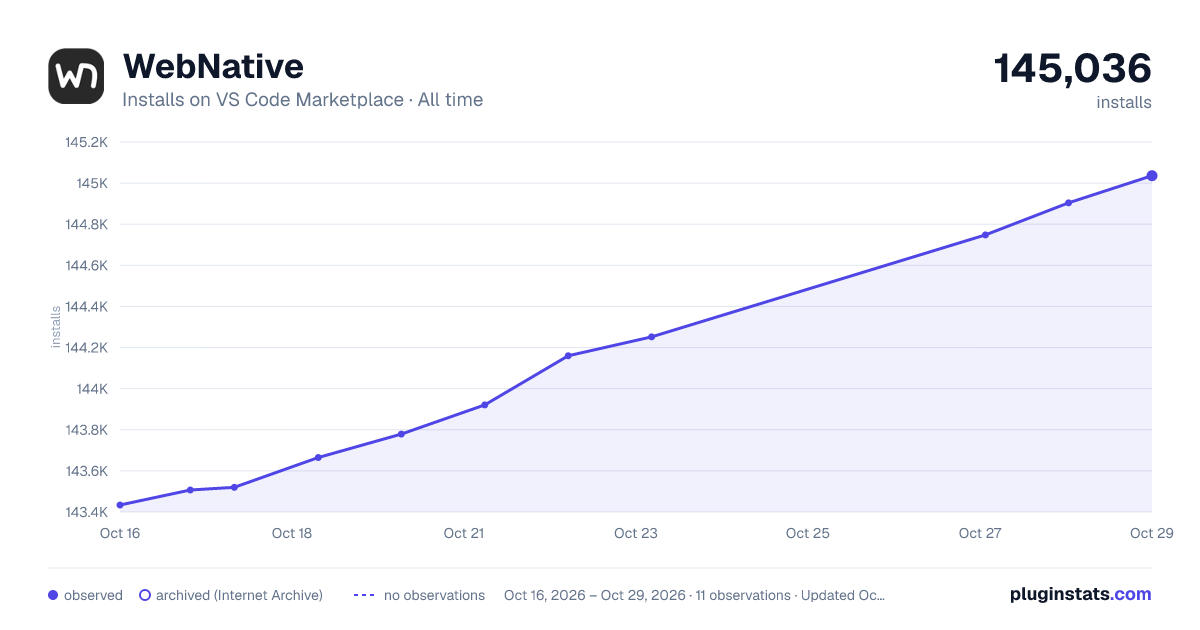This screenshot has height=630, width=1200.
Task: Click the subtitle 'Installs on VS Code Marketplace · All time'
Action: tap(302, 100)
